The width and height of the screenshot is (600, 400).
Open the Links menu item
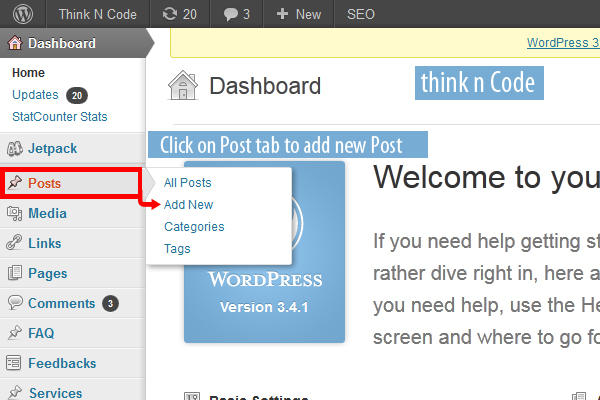click(x=45, y=243)
